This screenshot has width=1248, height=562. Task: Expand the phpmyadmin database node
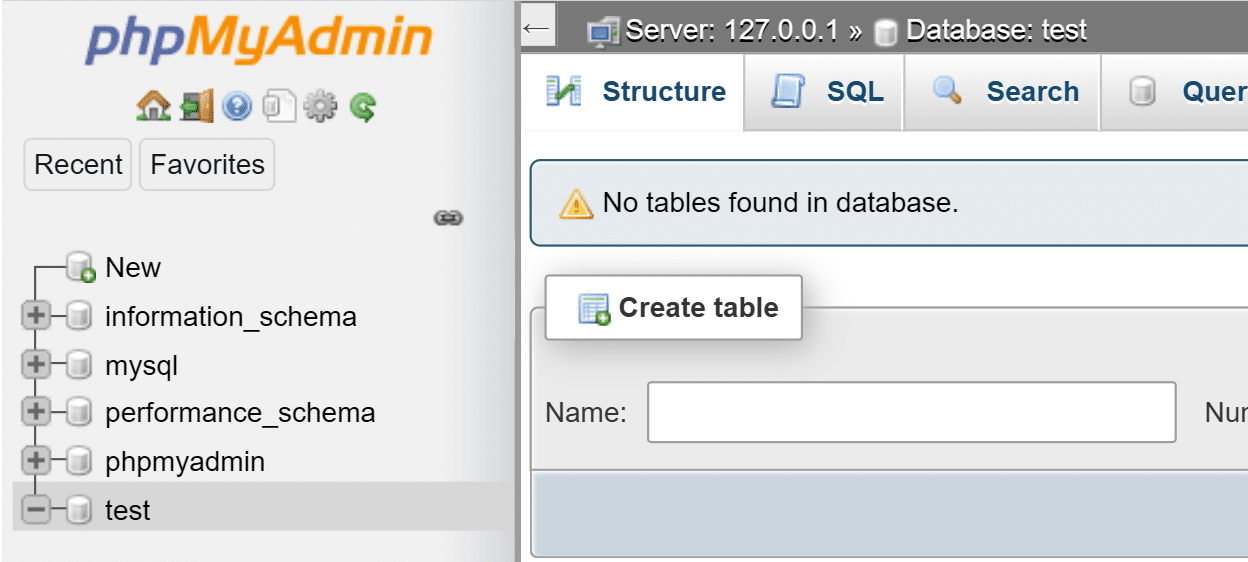[x=36, y=461]
